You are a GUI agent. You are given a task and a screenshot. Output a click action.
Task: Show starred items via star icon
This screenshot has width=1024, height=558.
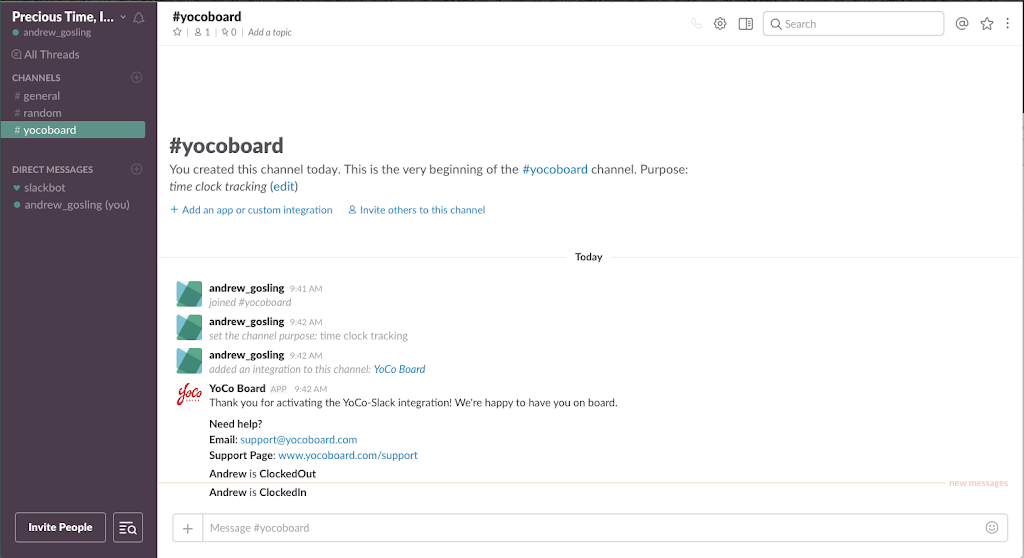[x=987, y=24]
